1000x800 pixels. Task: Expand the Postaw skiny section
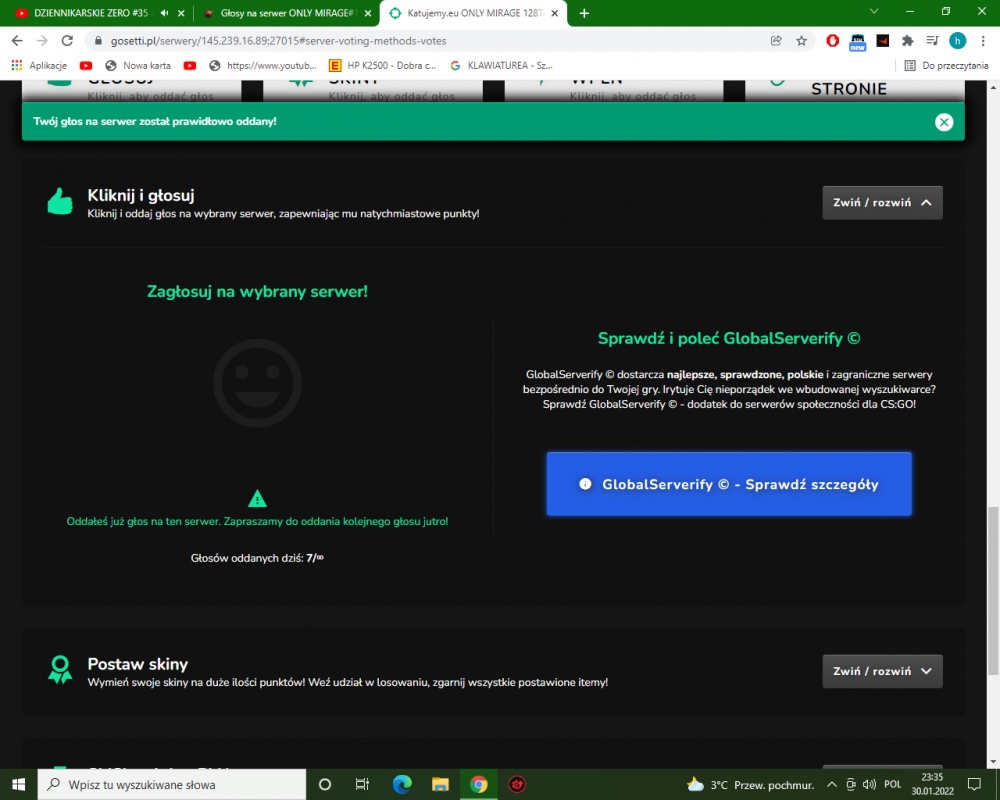click(x=882, y=671)
